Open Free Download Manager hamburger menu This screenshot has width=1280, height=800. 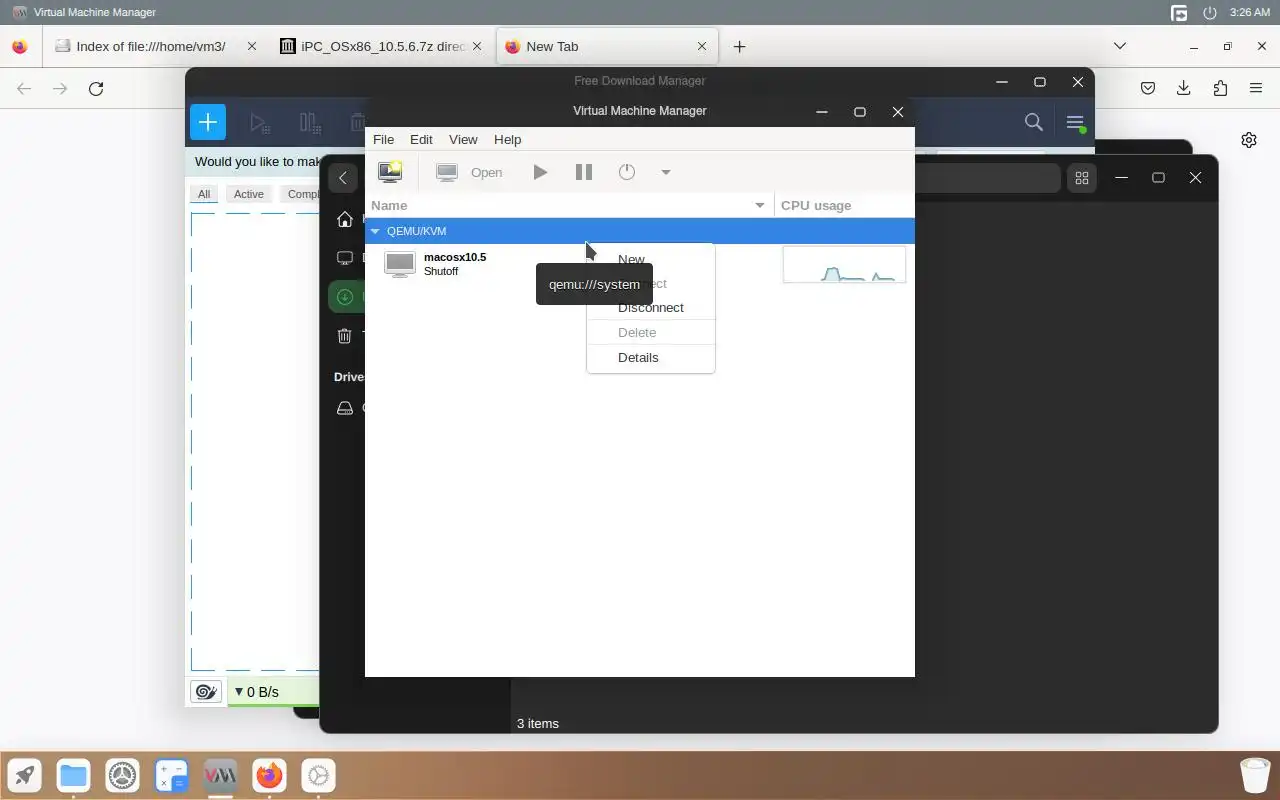1075,122
